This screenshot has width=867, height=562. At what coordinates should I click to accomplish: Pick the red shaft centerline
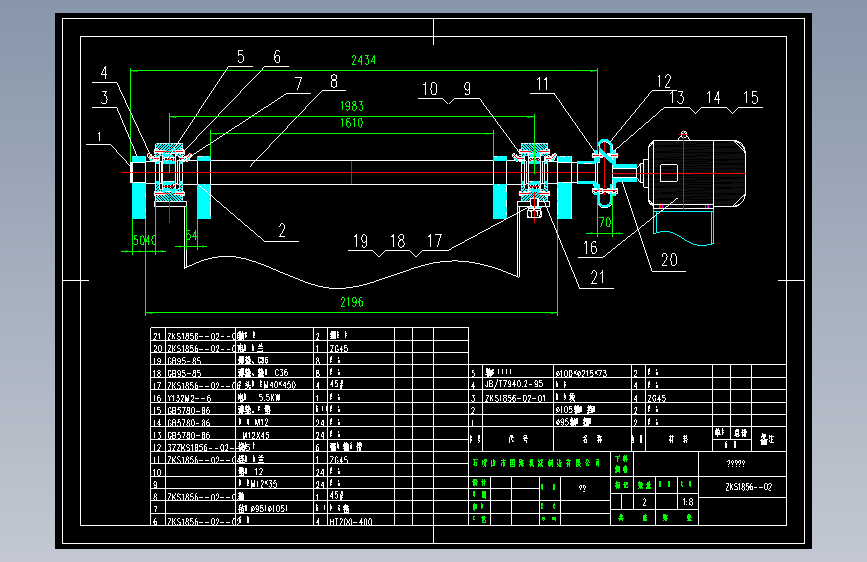point(434,173)
